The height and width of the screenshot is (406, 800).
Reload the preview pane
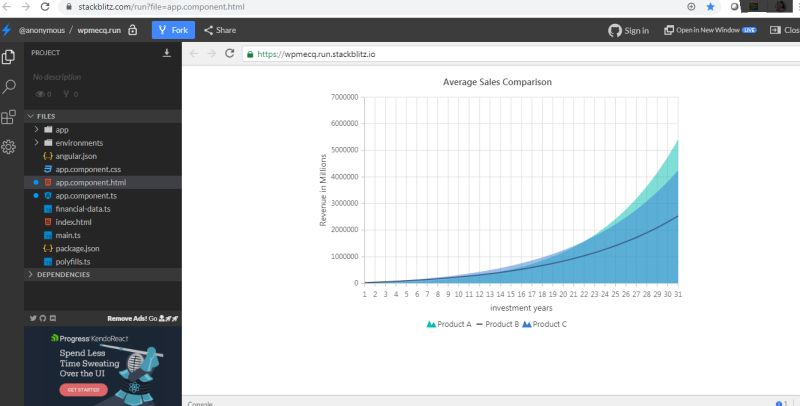230,54
